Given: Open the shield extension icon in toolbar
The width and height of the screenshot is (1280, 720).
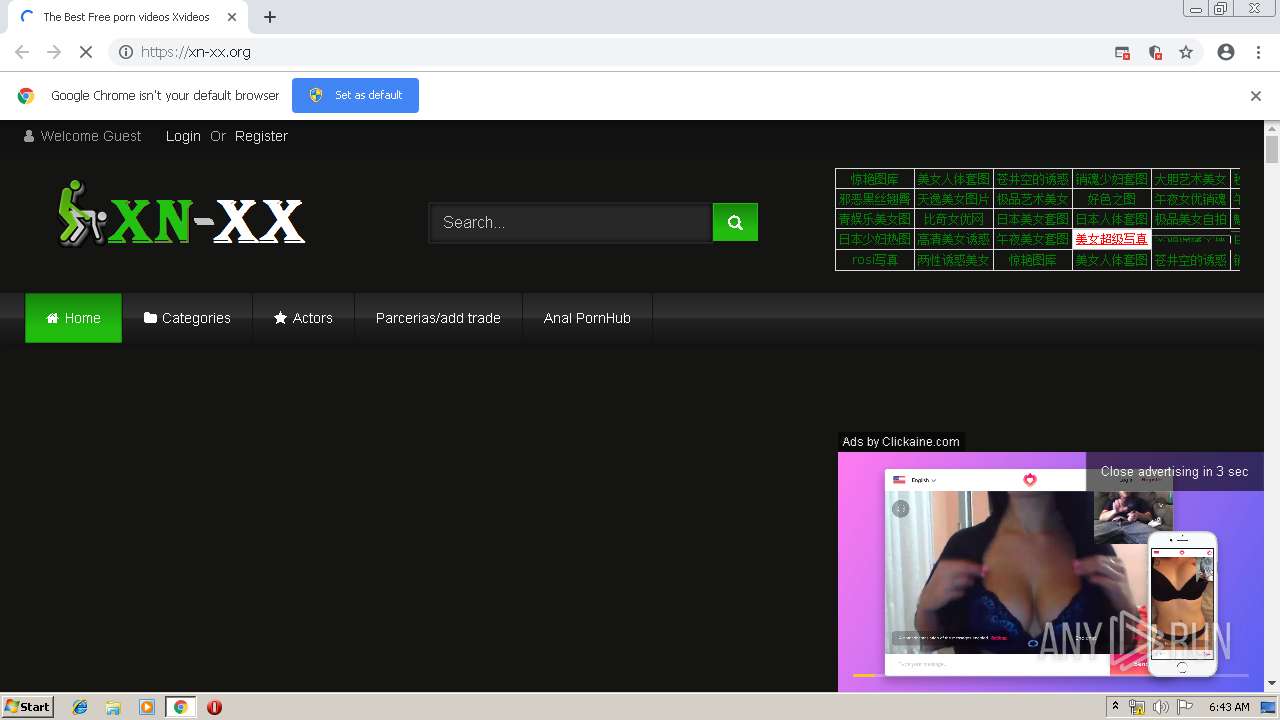Looking at the screenshot, I should point(1155,52).
